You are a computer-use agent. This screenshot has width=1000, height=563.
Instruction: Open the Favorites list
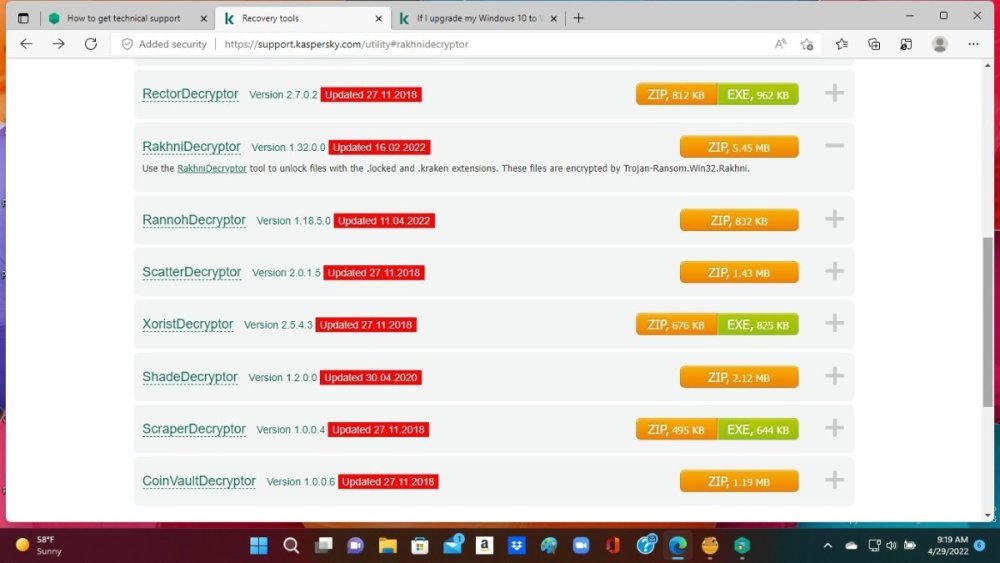[x=842, y=44]
